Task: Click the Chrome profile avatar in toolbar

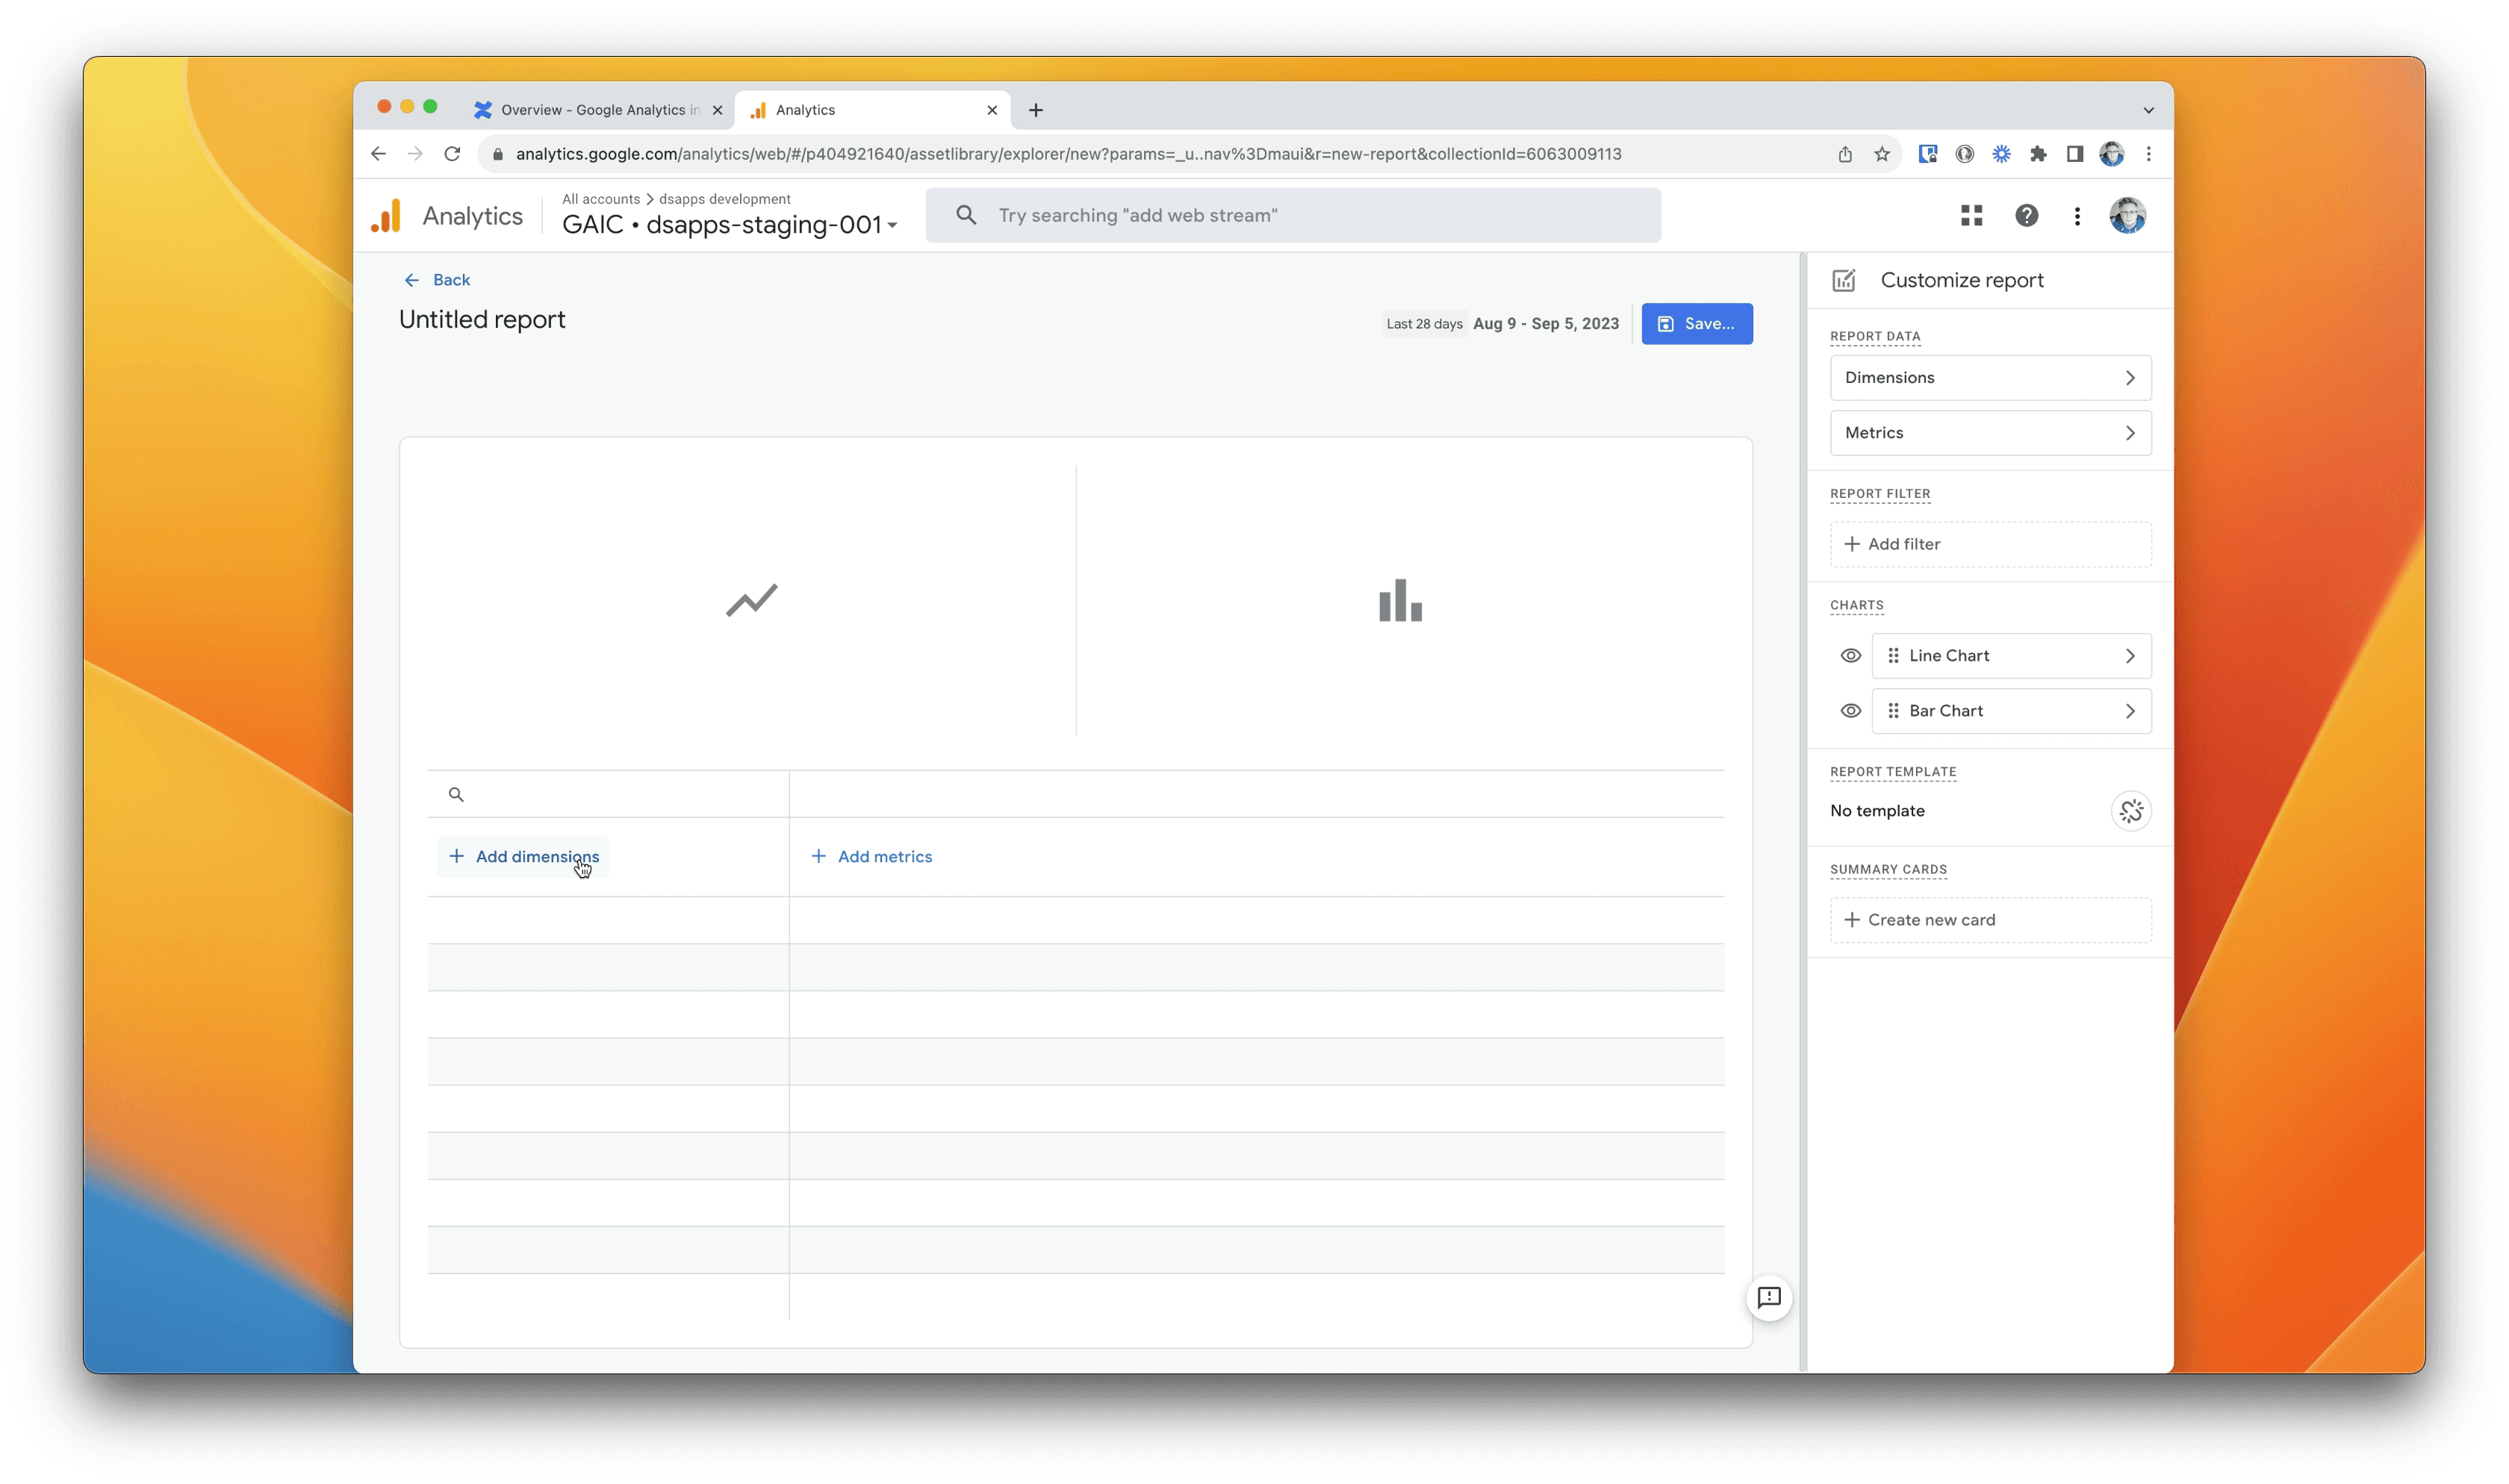Action: [x=2111, y=153]
